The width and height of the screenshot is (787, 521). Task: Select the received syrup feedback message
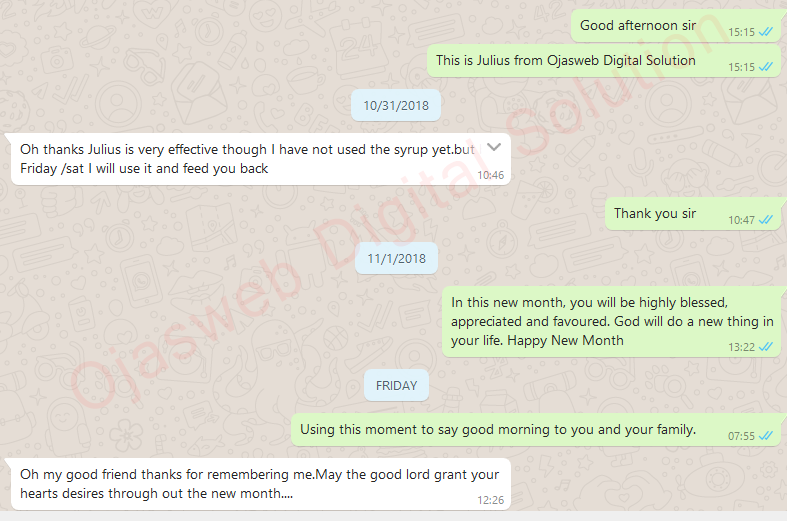pyautogui.click(x=259, y=159)
